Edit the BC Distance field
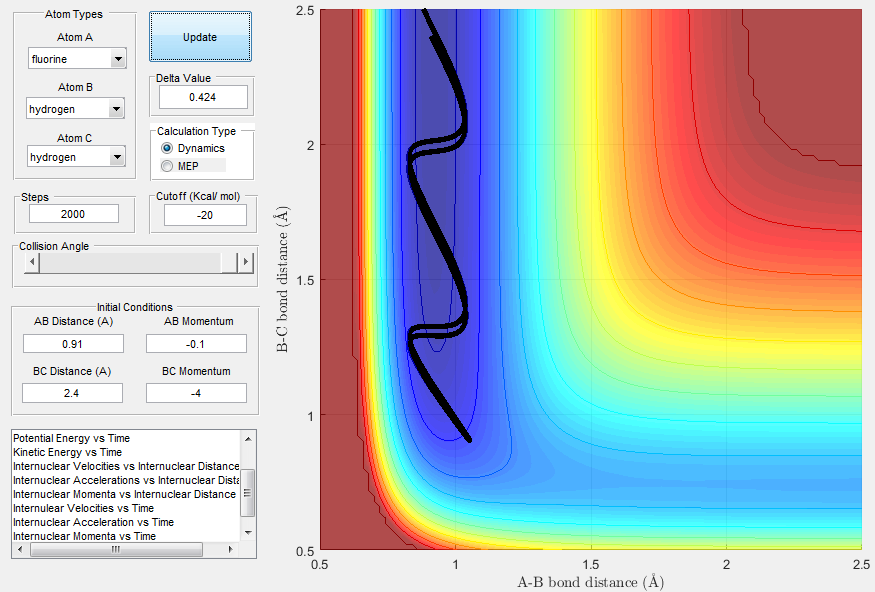875x592 pixels. tap(73, 393)
